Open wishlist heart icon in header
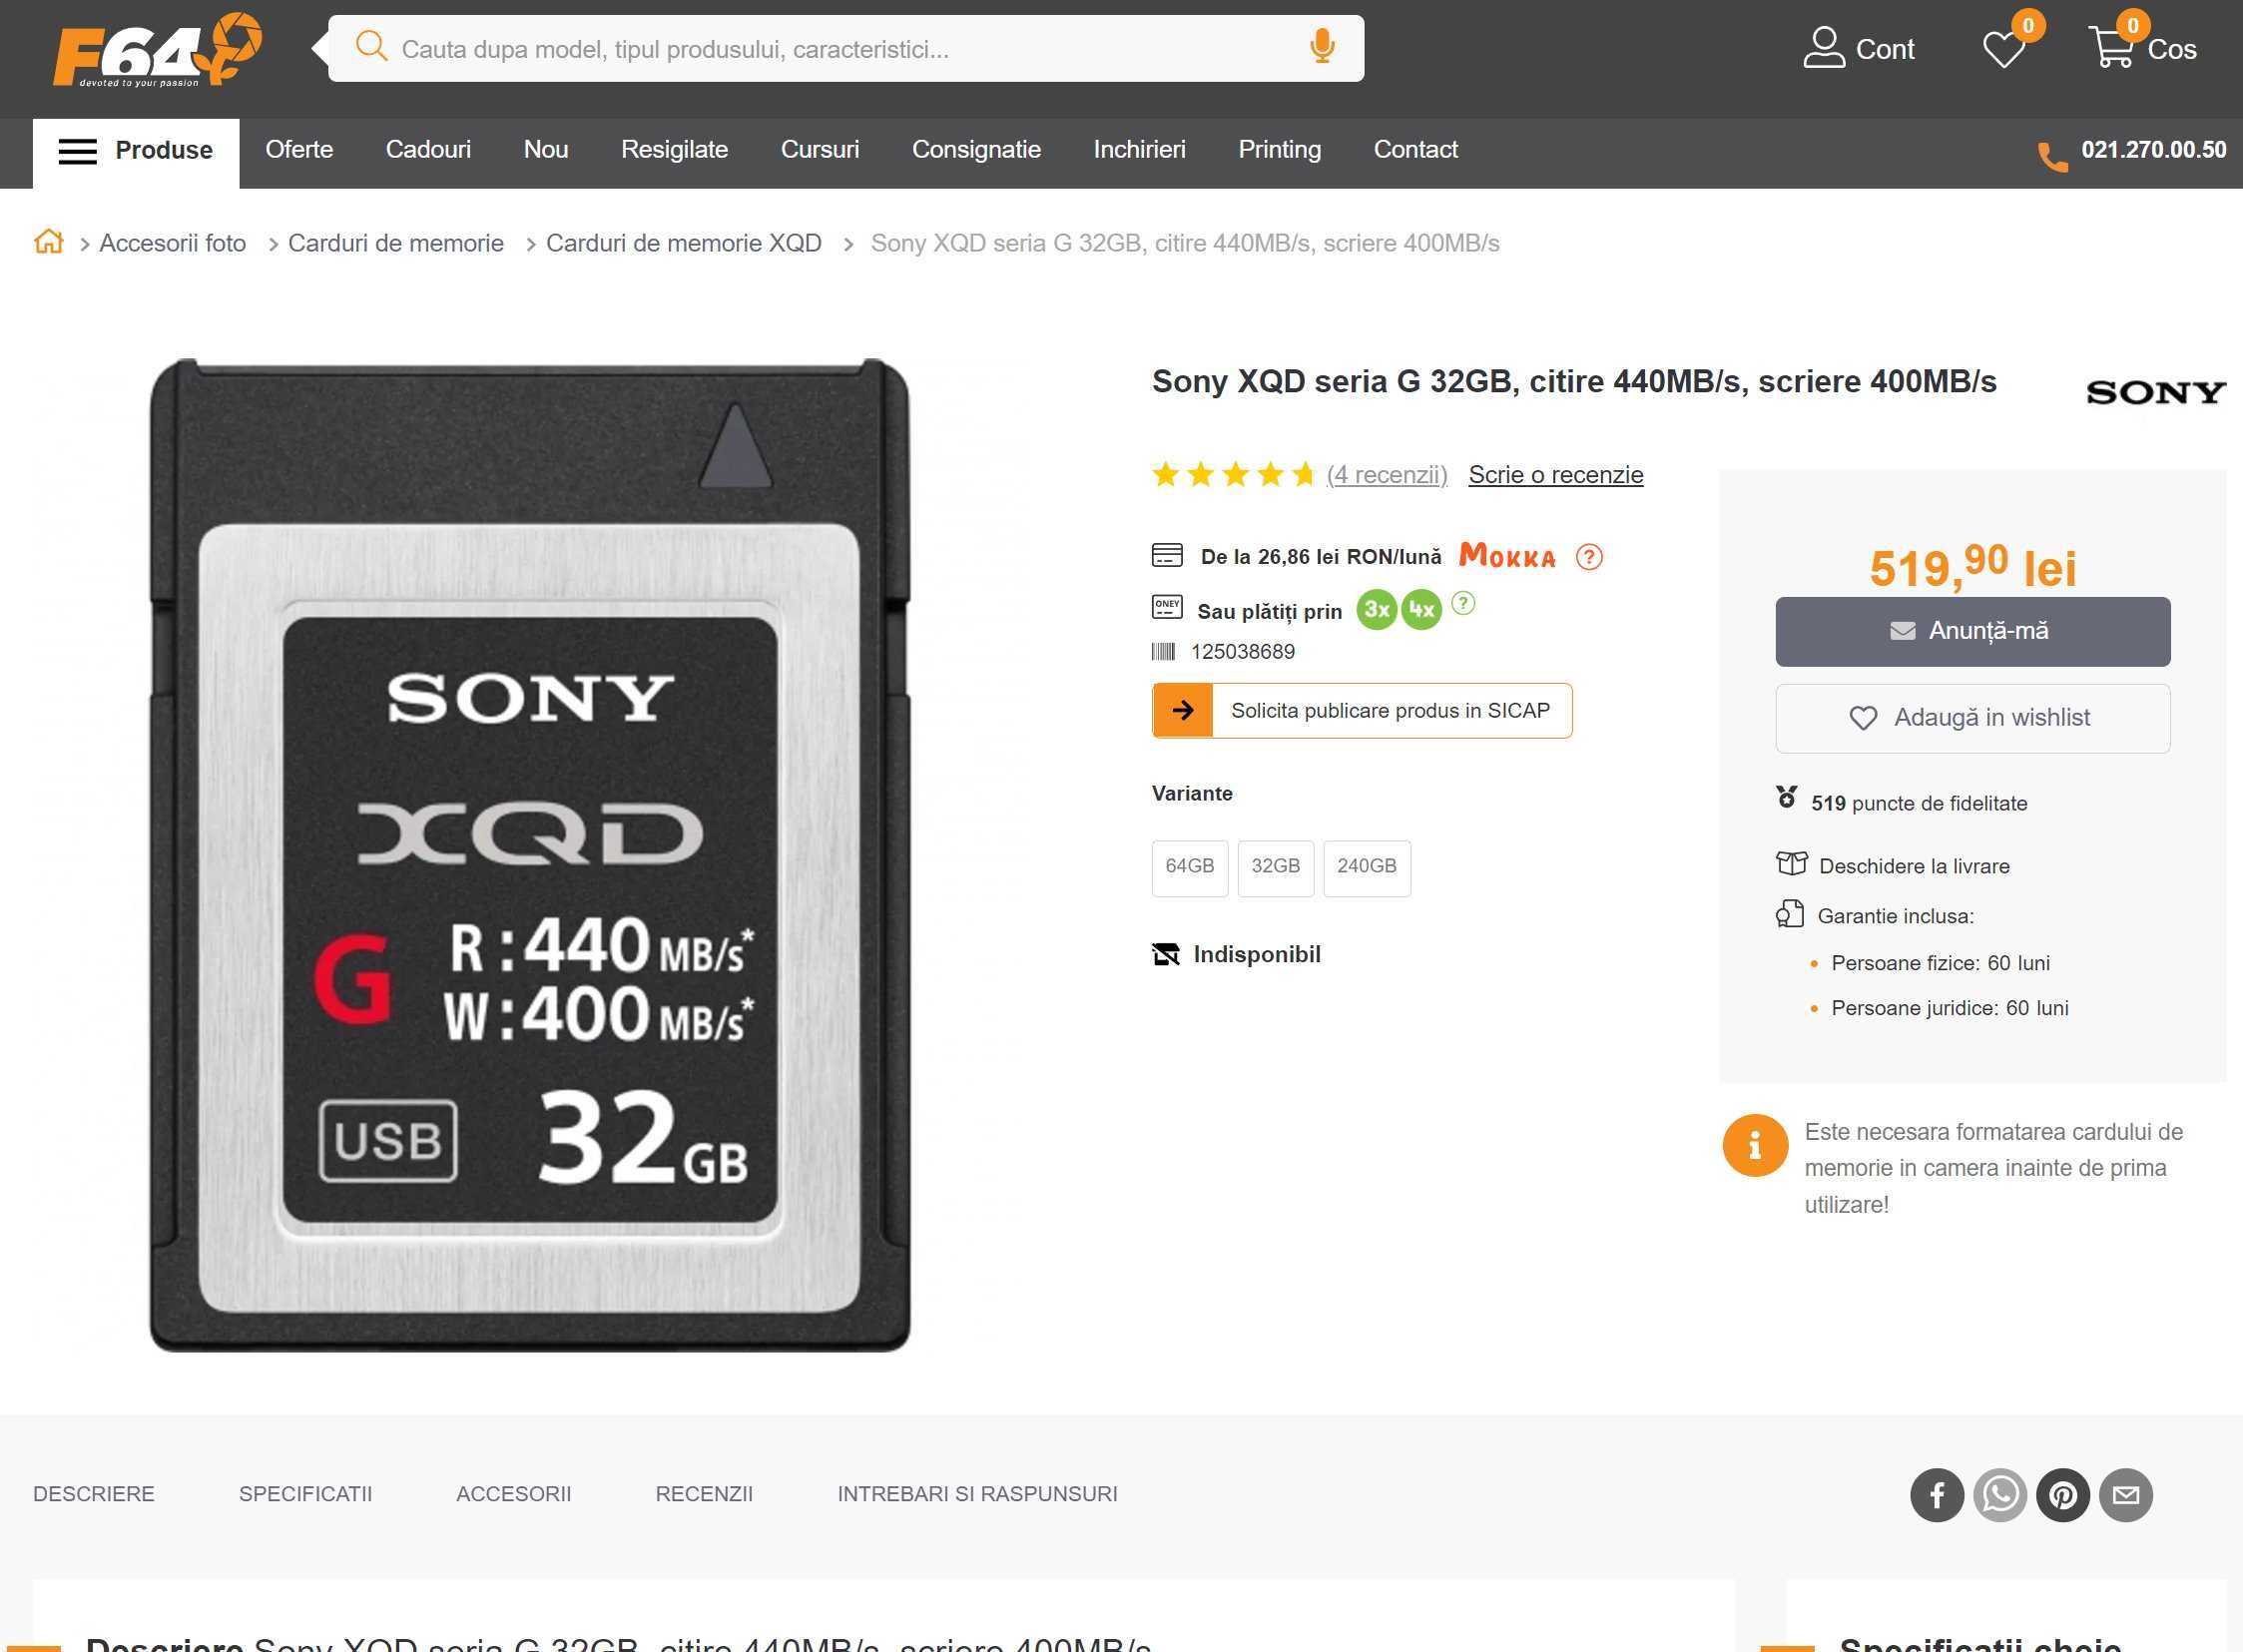The width and height of the screenshot is (2243, 1652). click(2004, 49)
